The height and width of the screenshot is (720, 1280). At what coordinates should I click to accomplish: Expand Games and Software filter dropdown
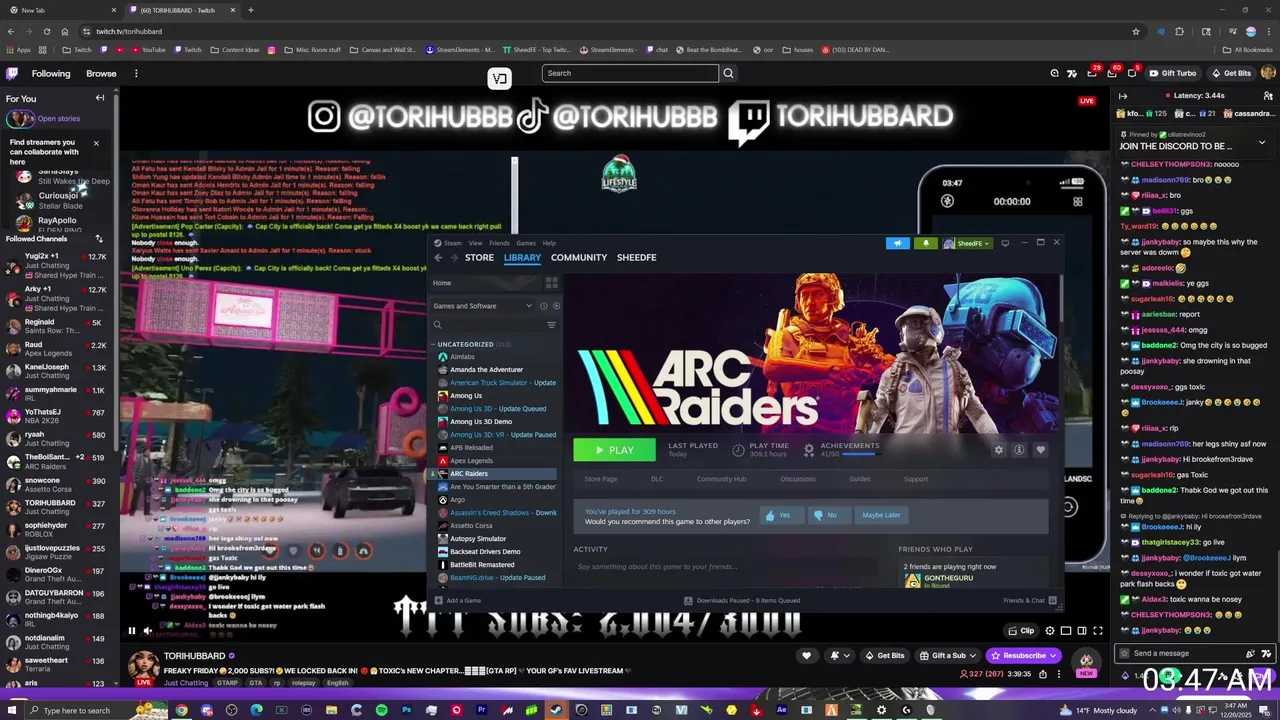point(483,306)
